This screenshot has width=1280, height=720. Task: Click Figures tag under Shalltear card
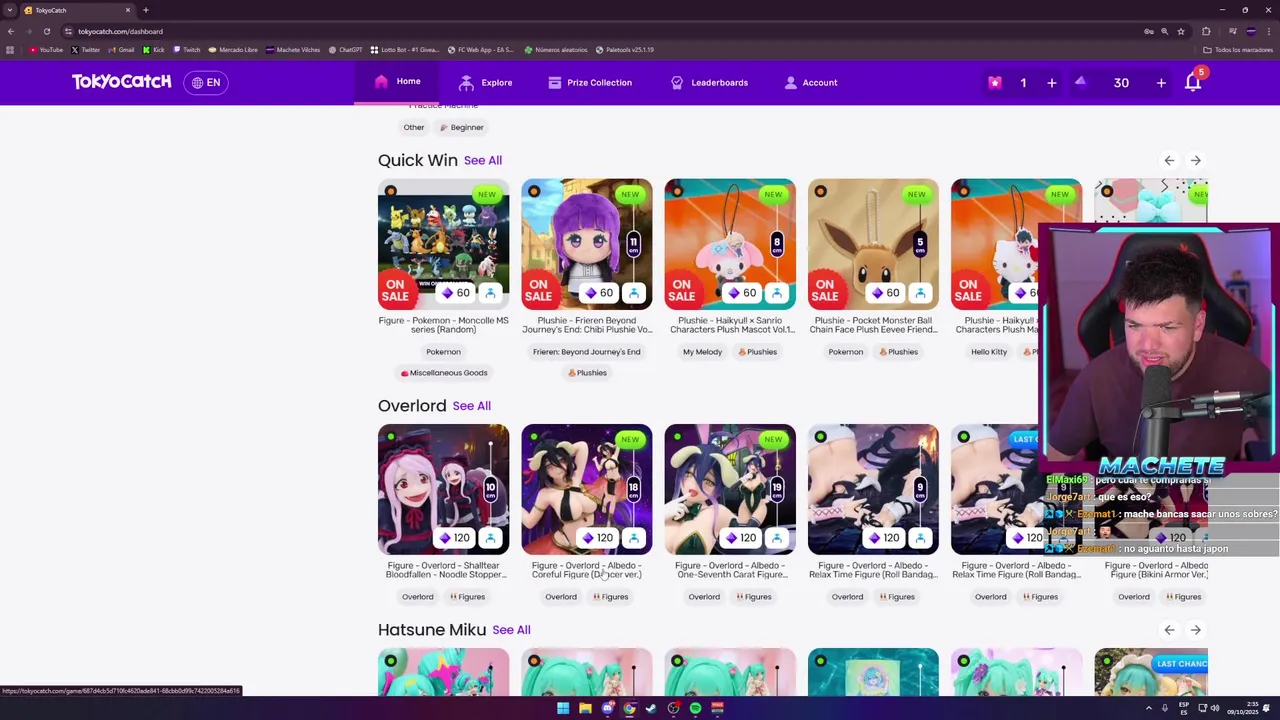coord(467,597)
